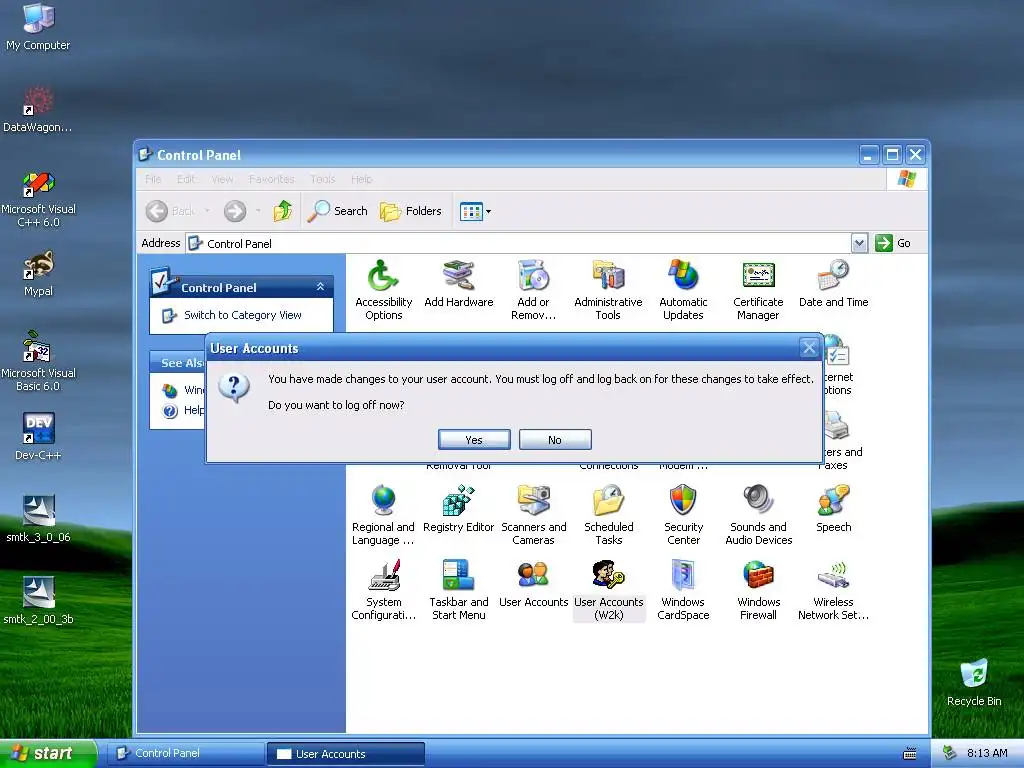This screenshot has height=768, width=1024.
Task: Open Sounds and Audio Devices icon
Action: (758, 515)
